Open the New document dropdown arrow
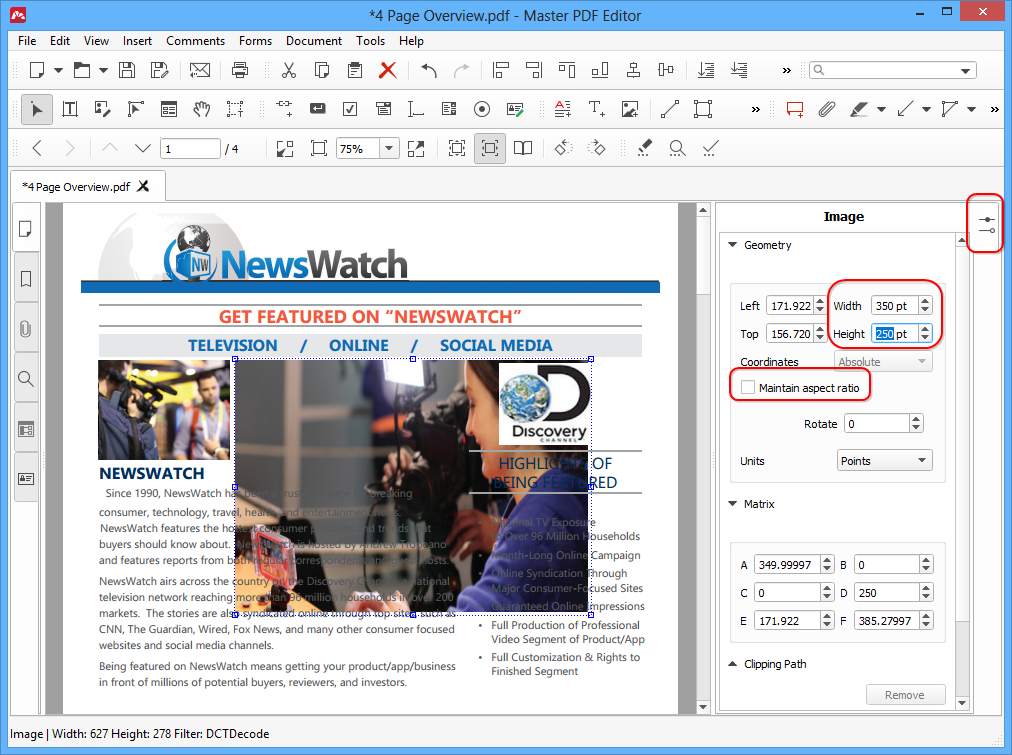The height and width of the screenshot is (755, 1012). 58,70
